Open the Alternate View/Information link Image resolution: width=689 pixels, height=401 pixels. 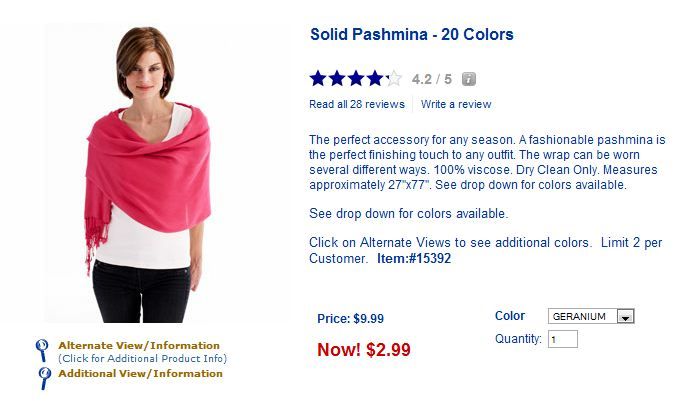(x=139, y=346)
